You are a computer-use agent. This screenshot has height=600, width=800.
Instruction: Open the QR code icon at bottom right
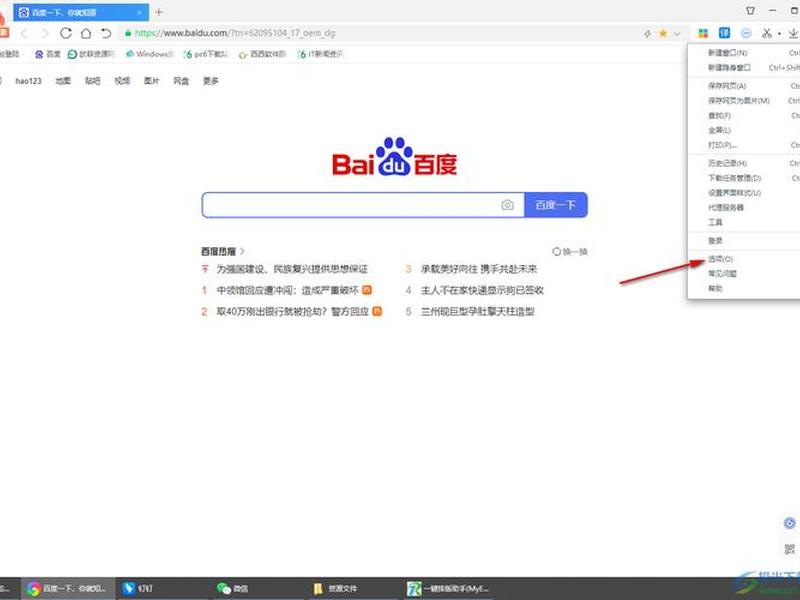pos(789,549)
